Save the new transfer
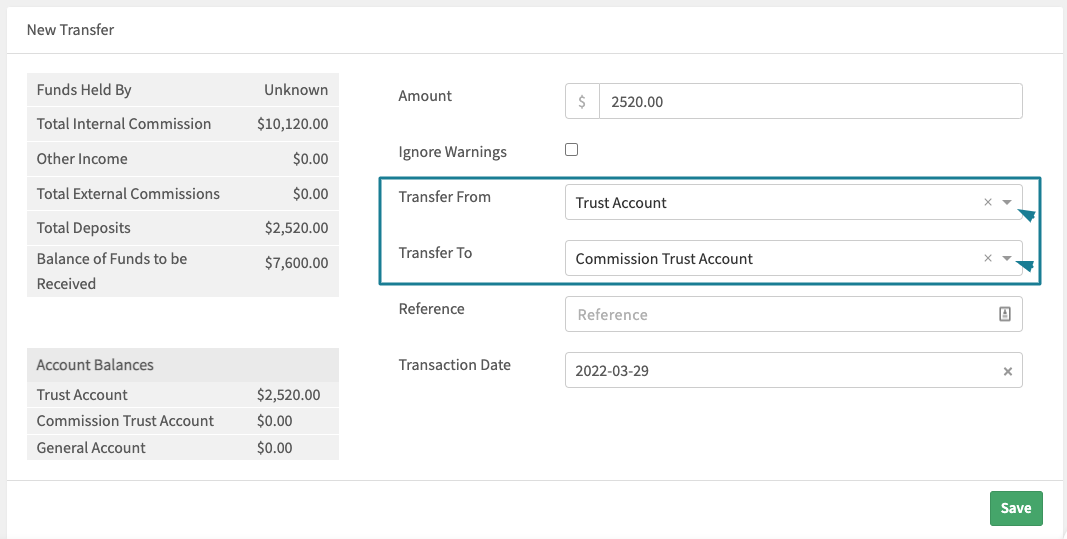Viewport: 1067px width, 539px height. tap(1016, 508)
